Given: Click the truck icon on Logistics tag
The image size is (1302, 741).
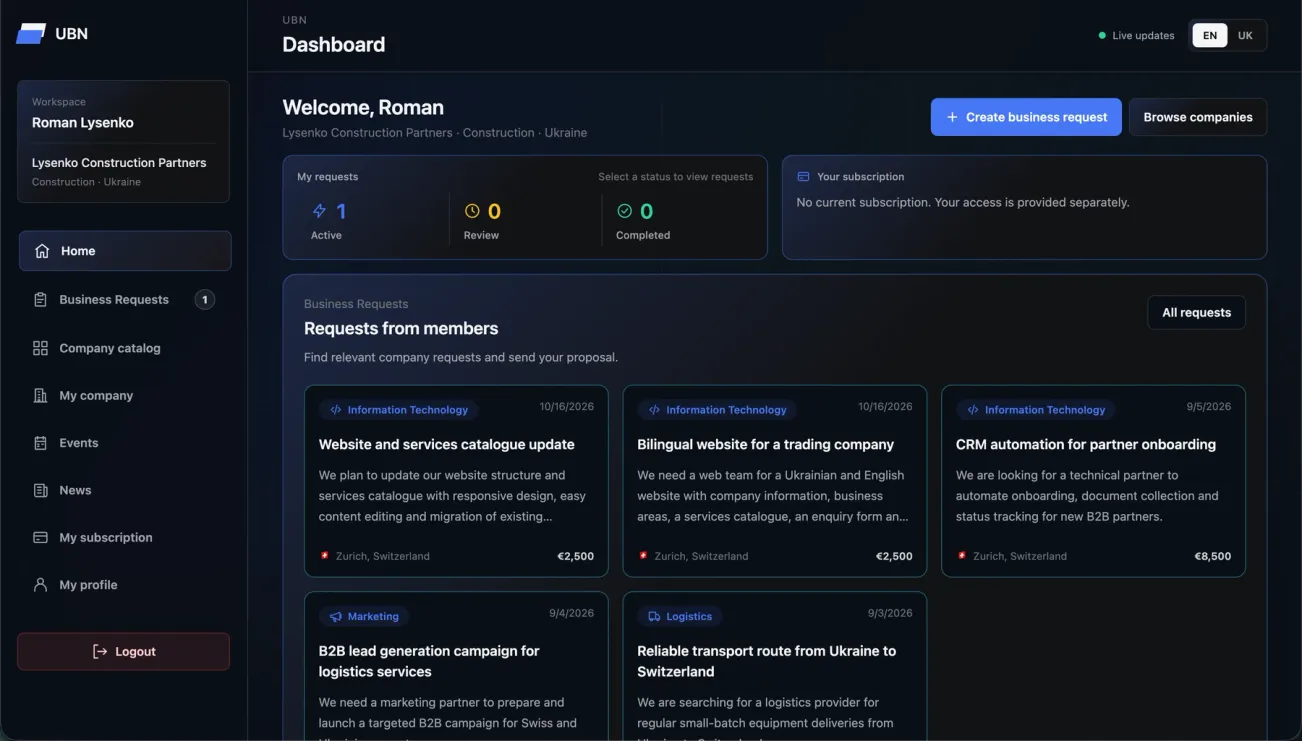Looking at the screenshot, I should tap(655, 617).
